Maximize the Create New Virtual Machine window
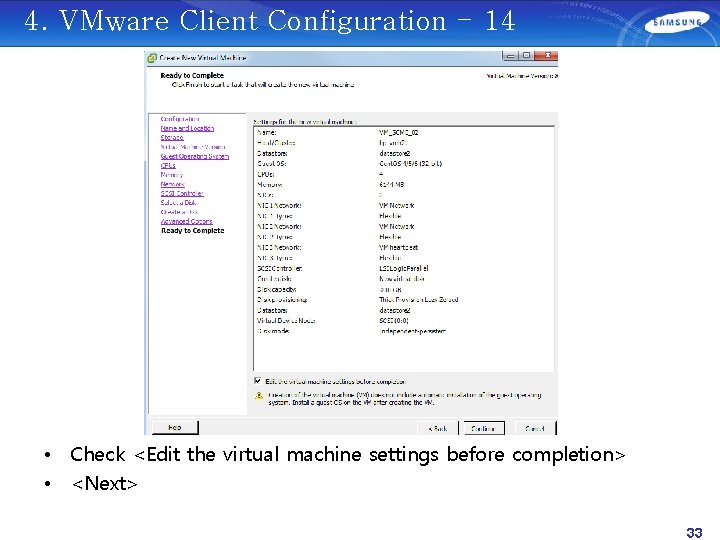Viewport: 720px width, 540px height. (526, 56)
